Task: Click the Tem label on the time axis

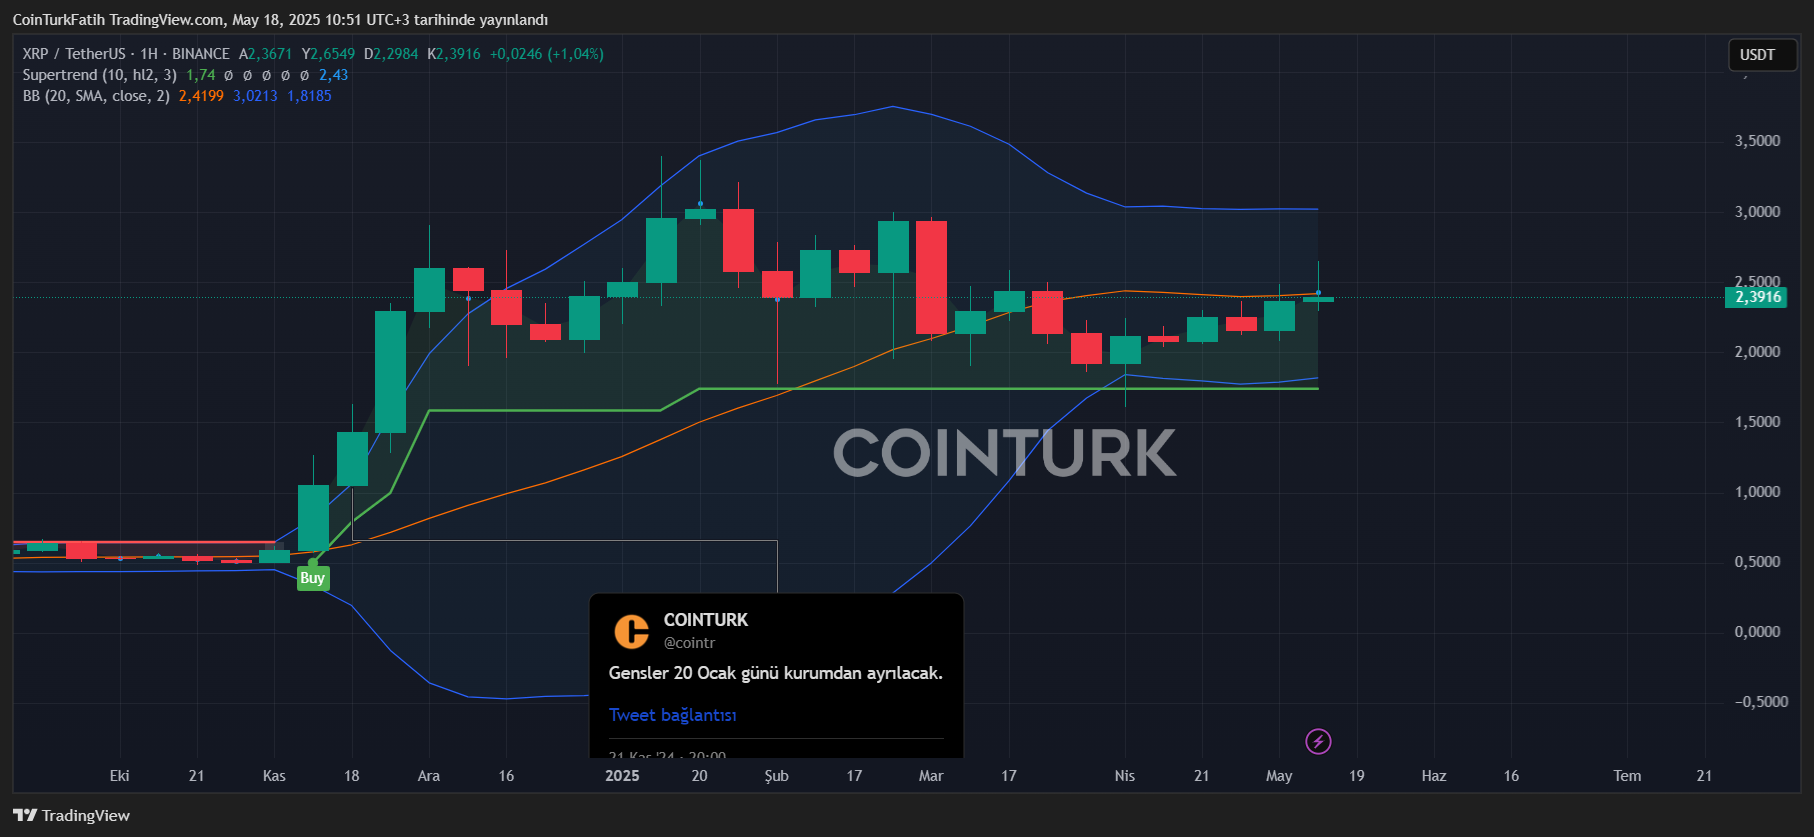Action: click(1627, 776)
